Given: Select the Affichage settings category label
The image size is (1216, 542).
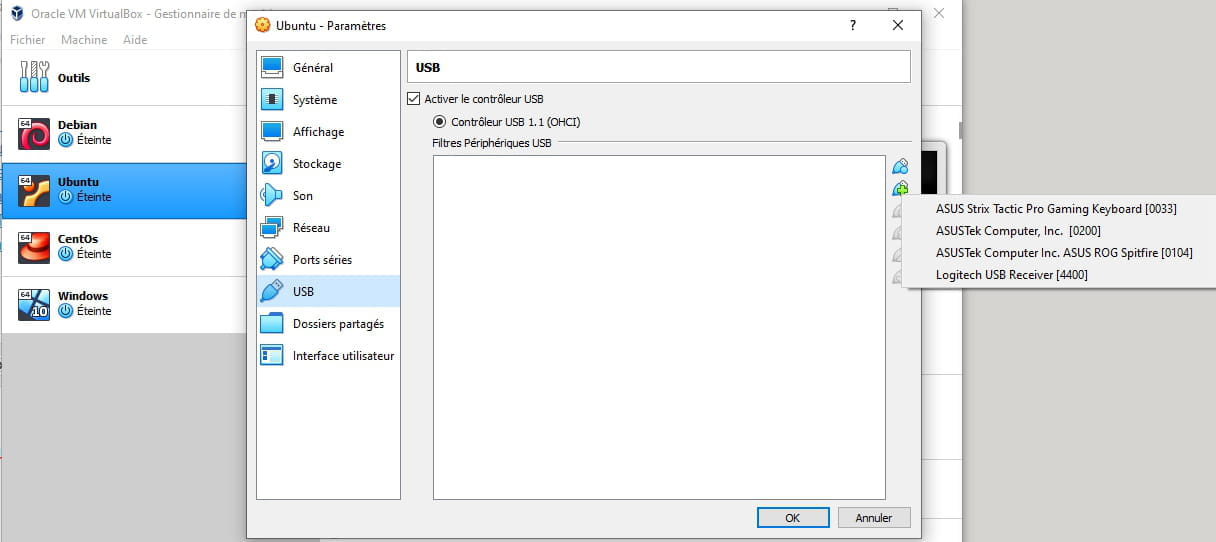Looking at the screenshot, I should (318, 132).
